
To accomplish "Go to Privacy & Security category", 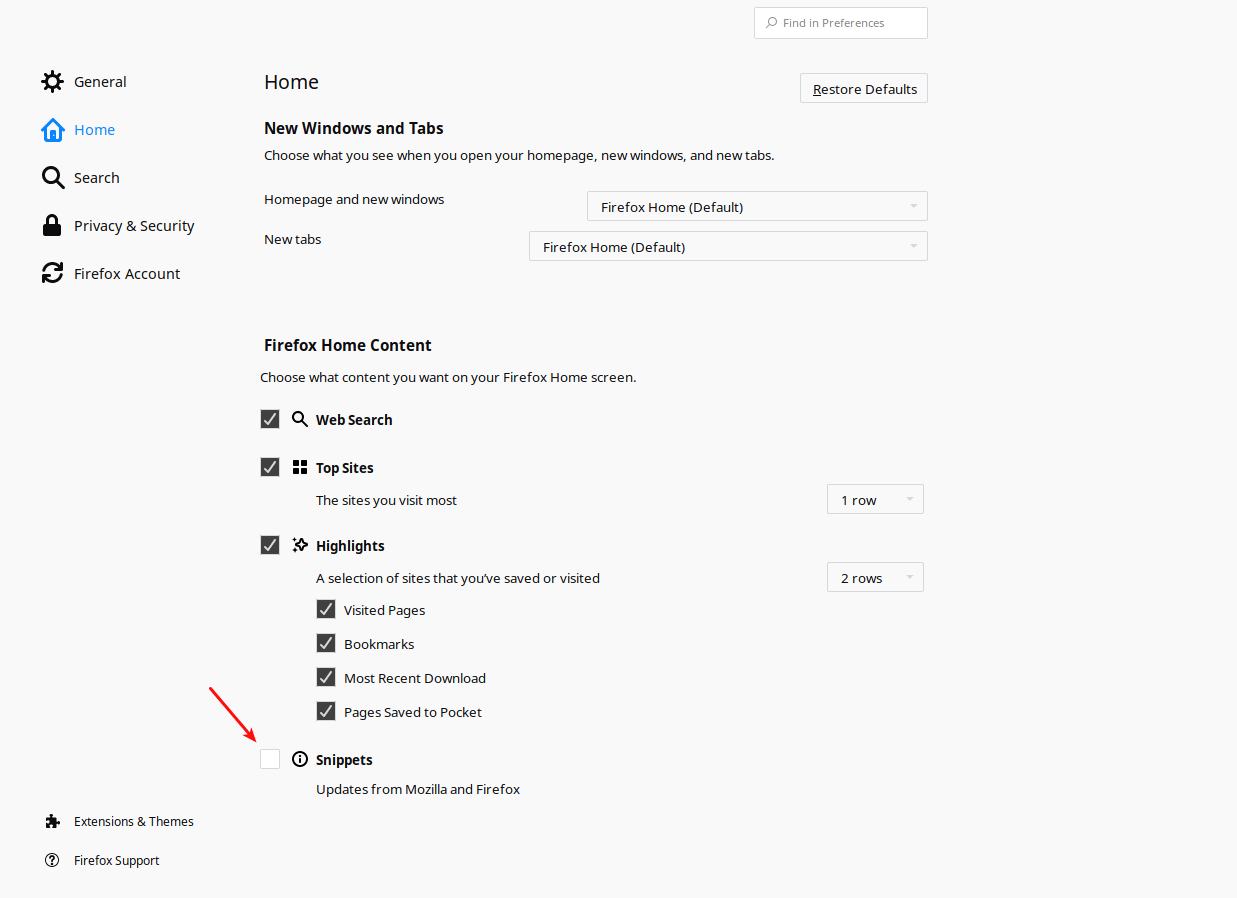I will [x=134, y=226].
